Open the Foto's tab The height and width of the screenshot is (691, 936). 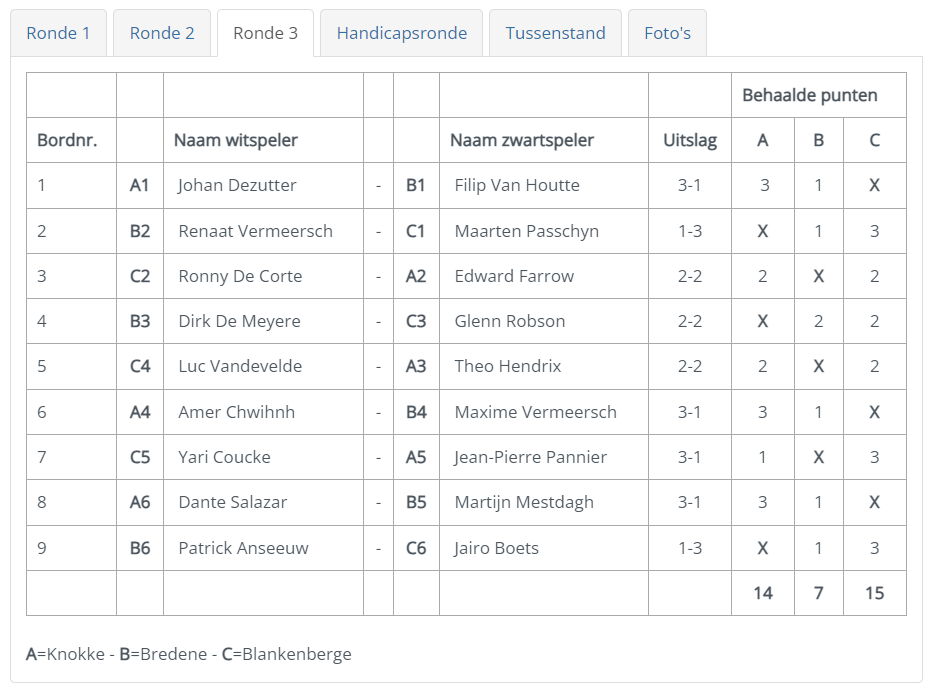(667, 33)
